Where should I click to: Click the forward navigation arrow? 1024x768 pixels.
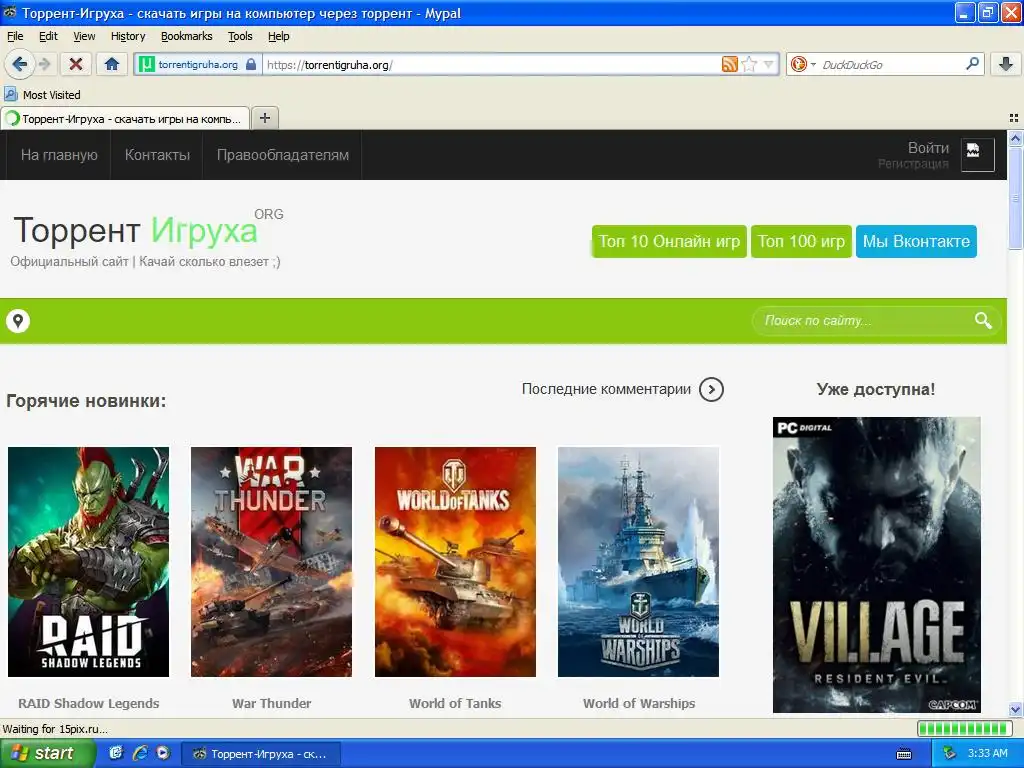coord(44,64)
